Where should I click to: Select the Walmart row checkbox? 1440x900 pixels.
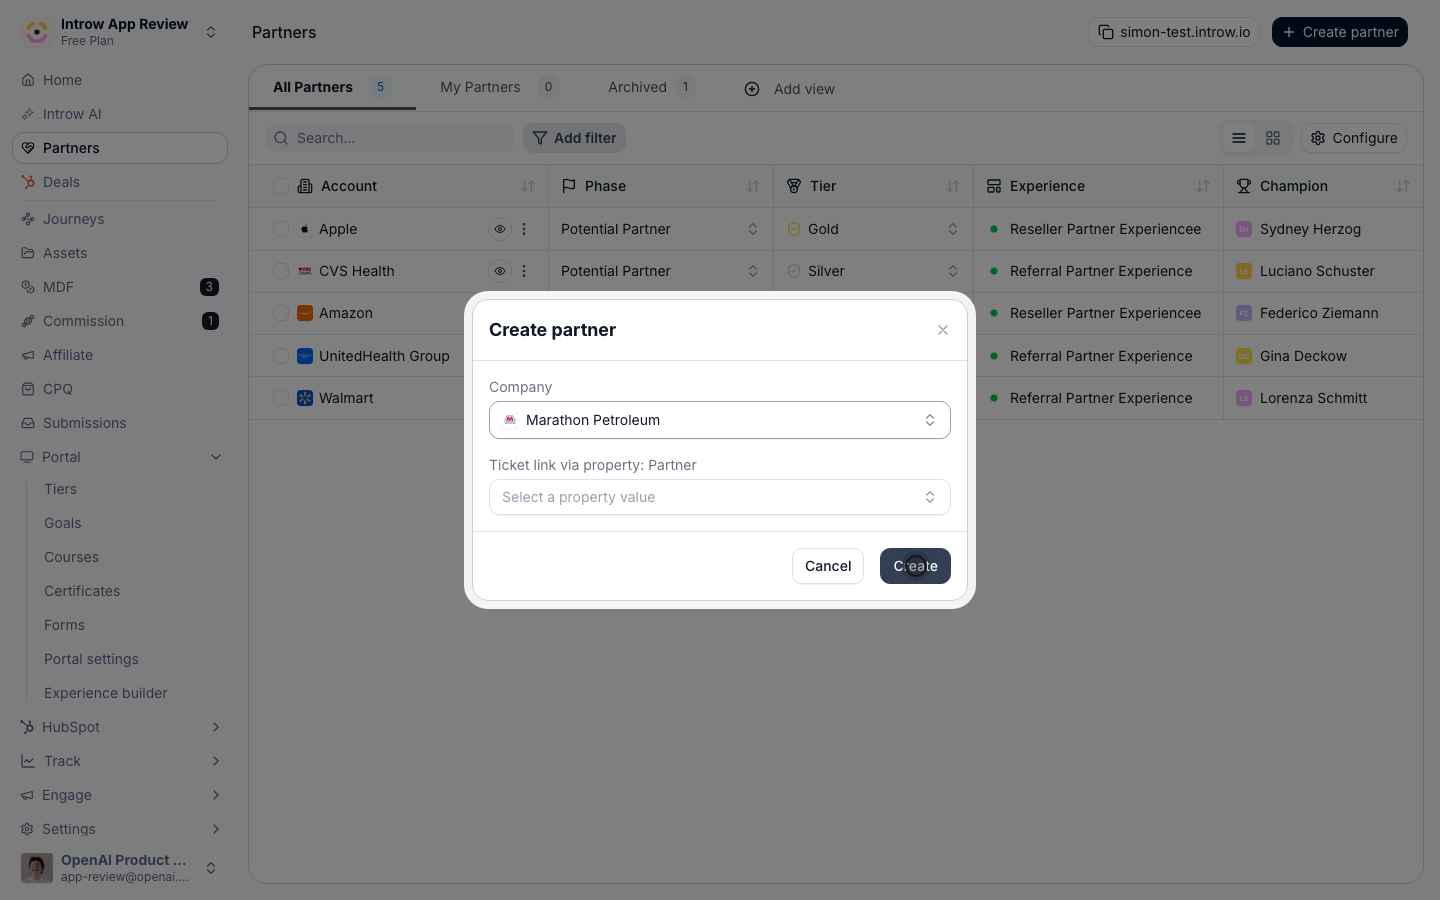tap(281, 398)
